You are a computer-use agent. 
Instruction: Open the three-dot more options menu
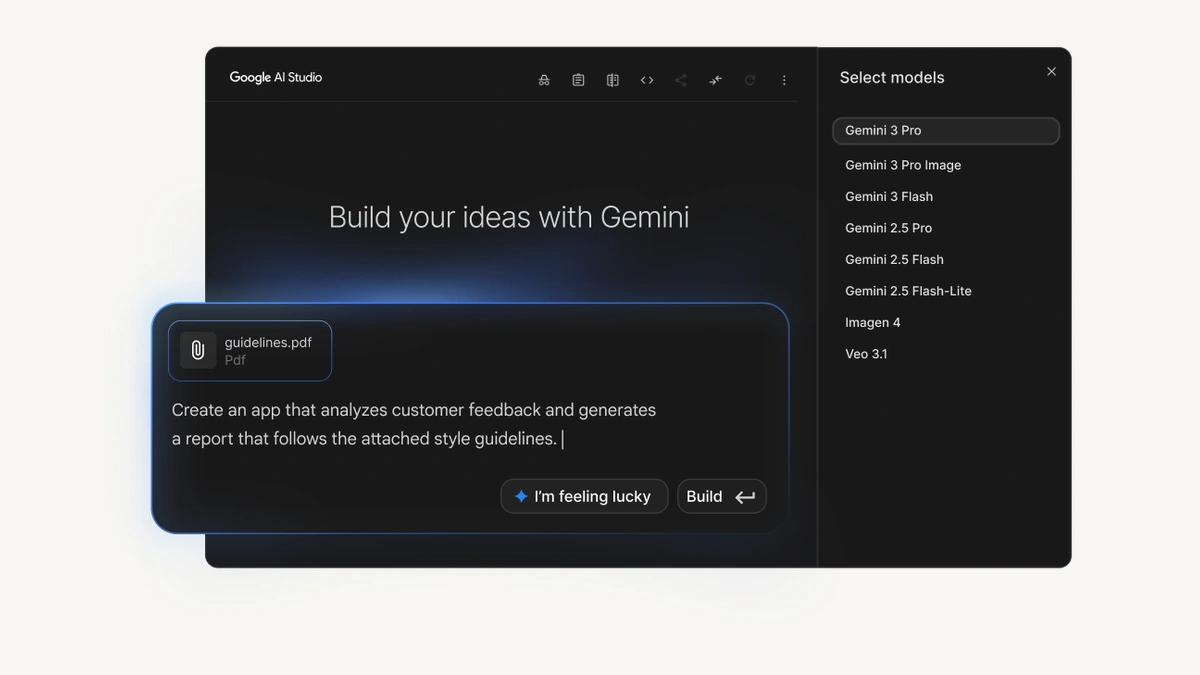tap(784, 80)
